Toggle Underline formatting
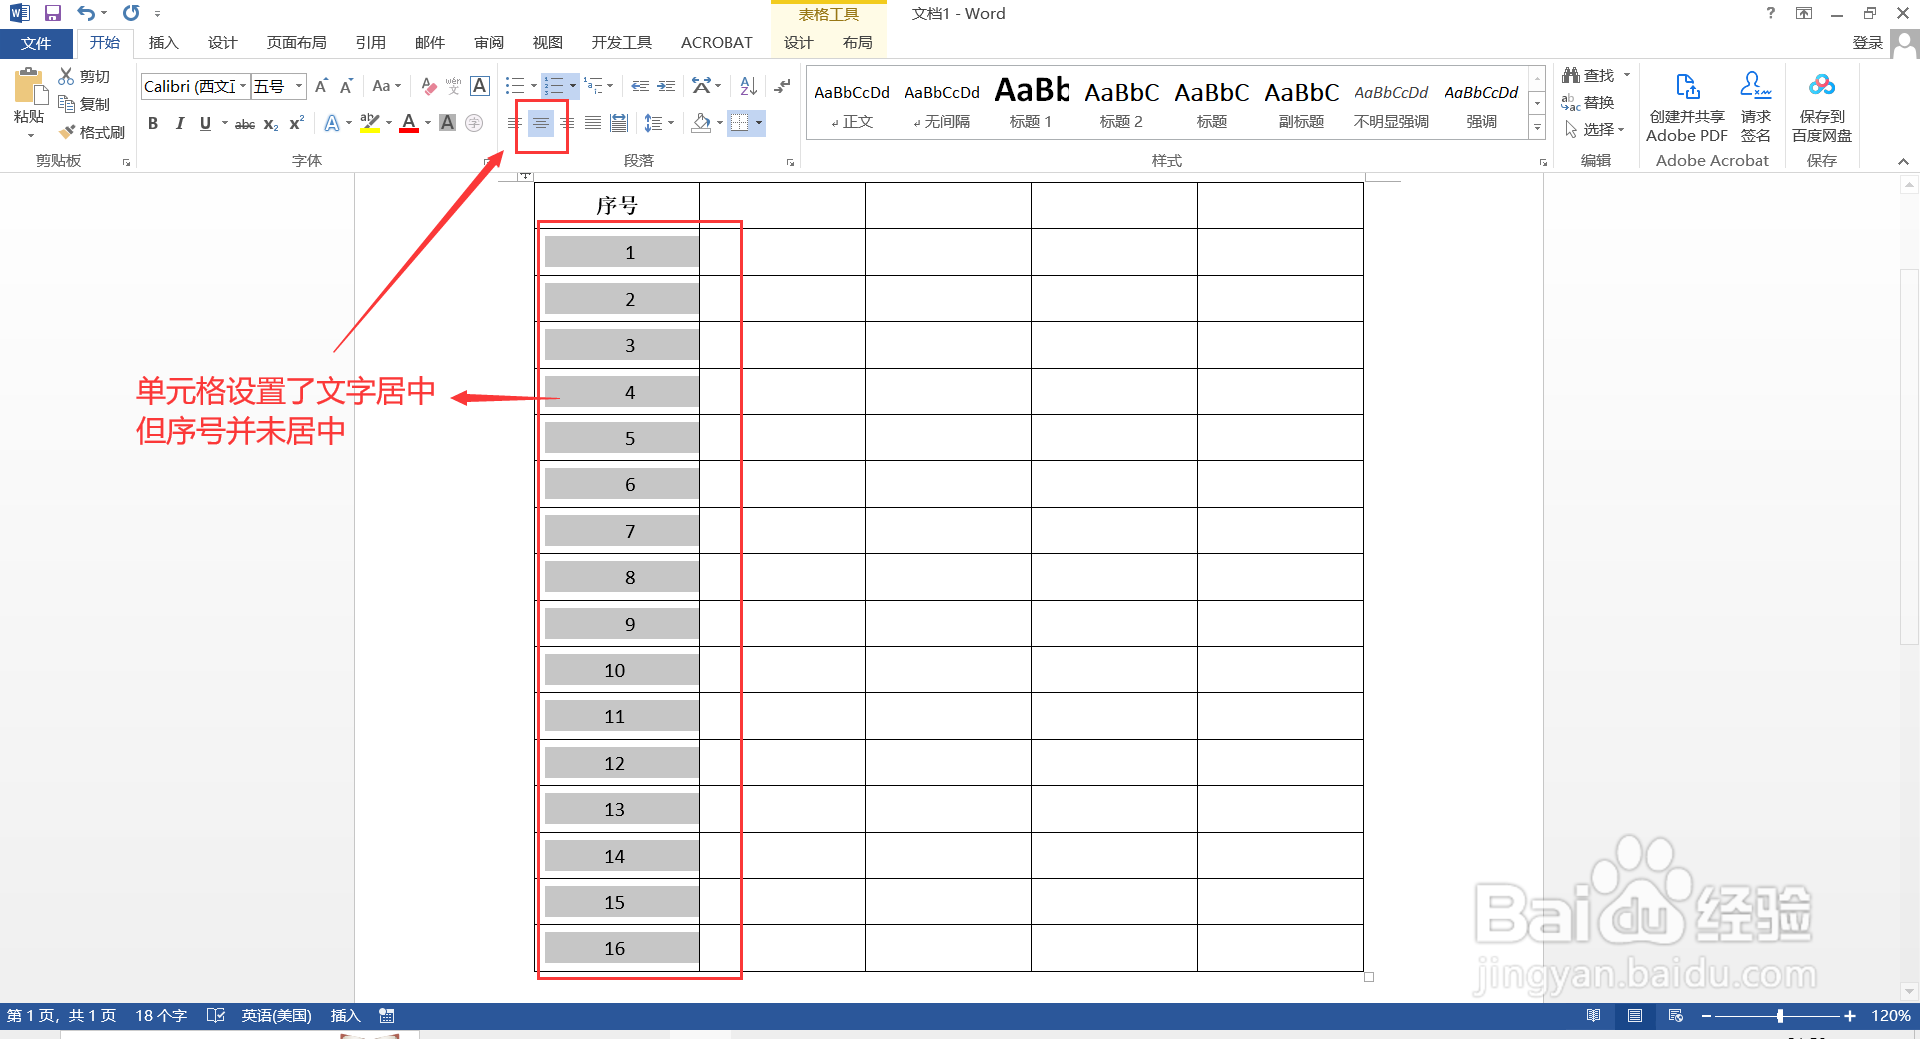This screenshot has height=1039, width=1920. tap(205, 123)
